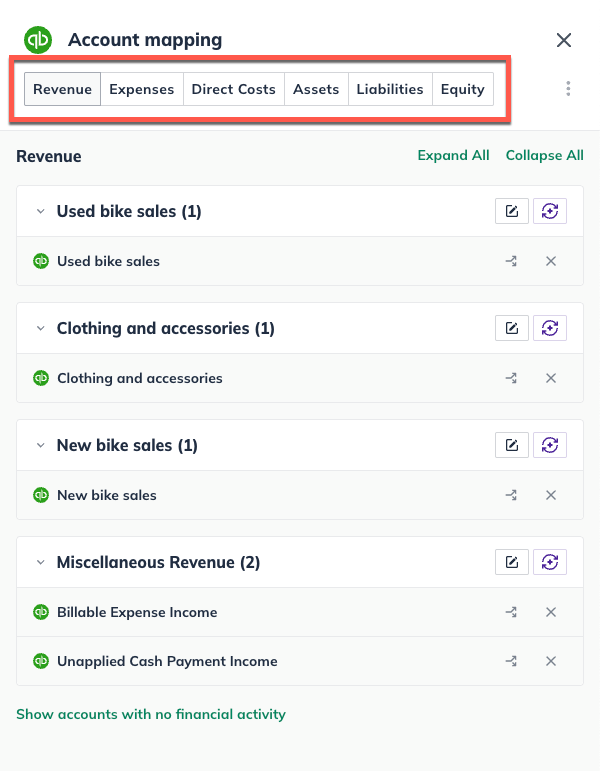Image resolution: width=600 pixels, height=771 pixels.
Task: Click the Used bike sales (1) group heading
Action: click(129, 211)
